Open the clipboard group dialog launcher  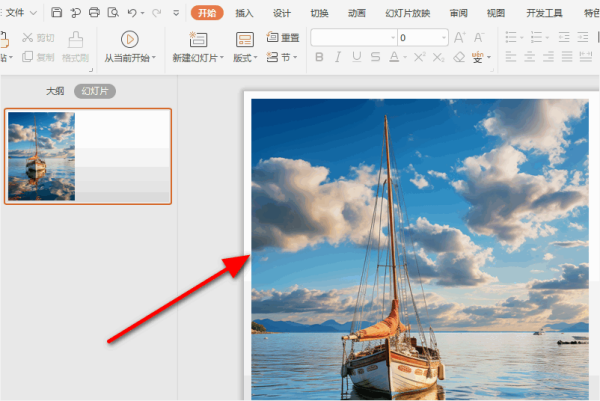coord(91,70)
